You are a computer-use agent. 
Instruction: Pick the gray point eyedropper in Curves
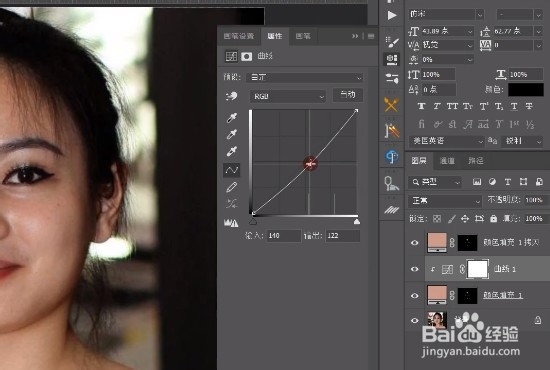click(232, 134)
